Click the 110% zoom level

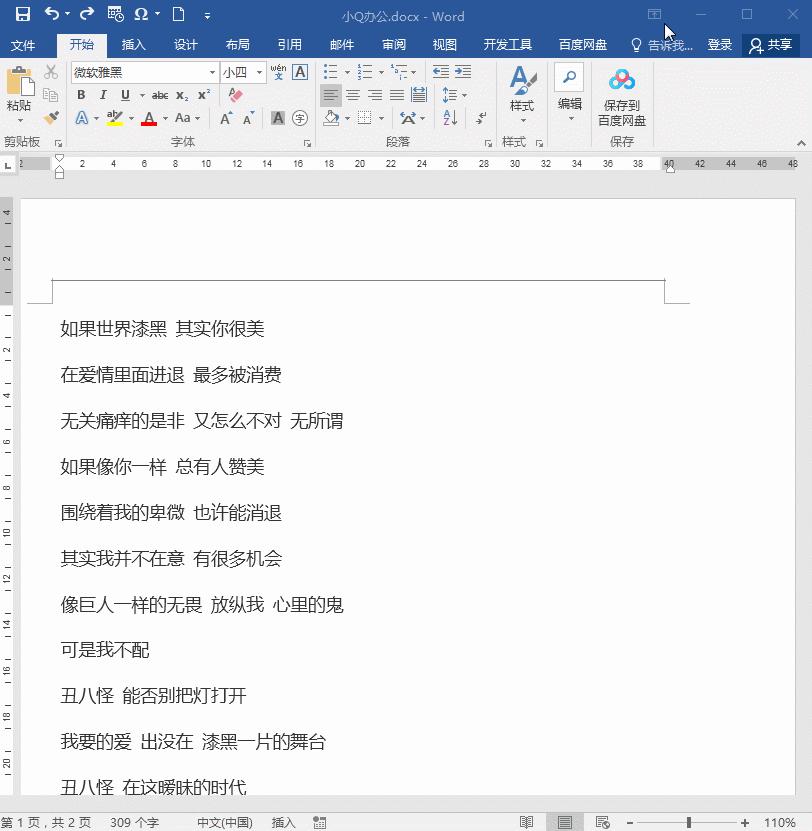coord(780,823)
